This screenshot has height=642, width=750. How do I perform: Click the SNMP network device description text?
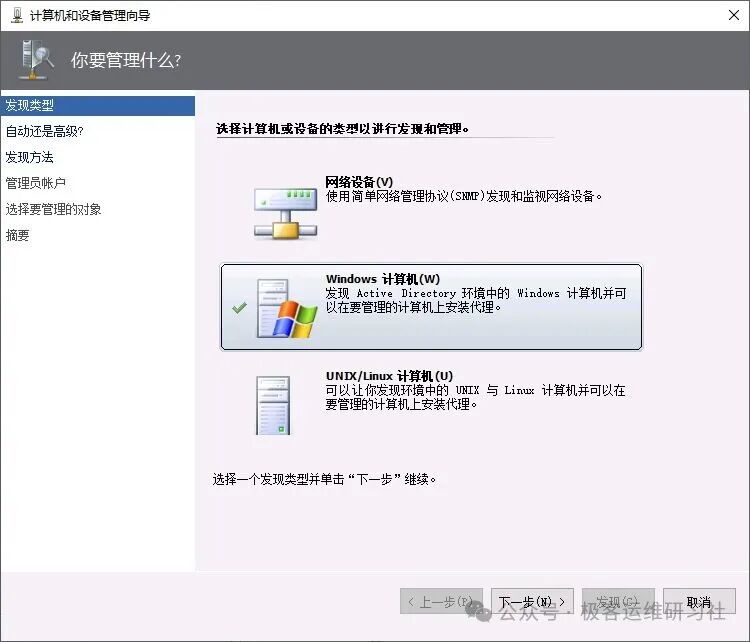463,196
